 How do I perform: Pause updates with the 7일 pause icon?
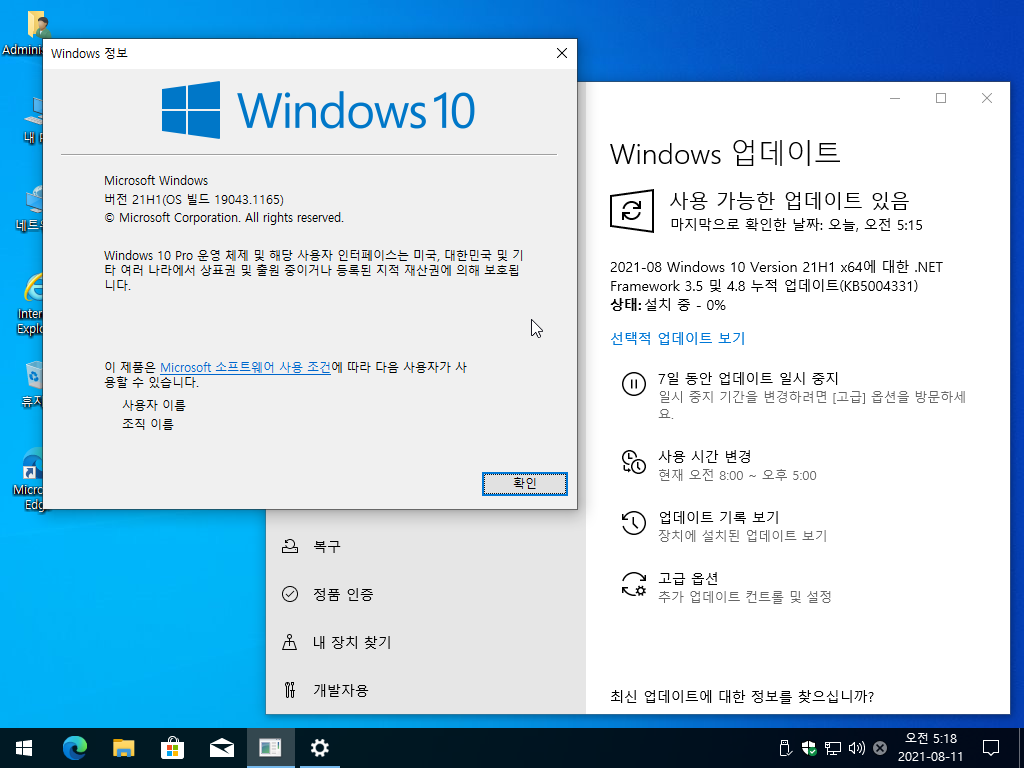pos(633,384)
